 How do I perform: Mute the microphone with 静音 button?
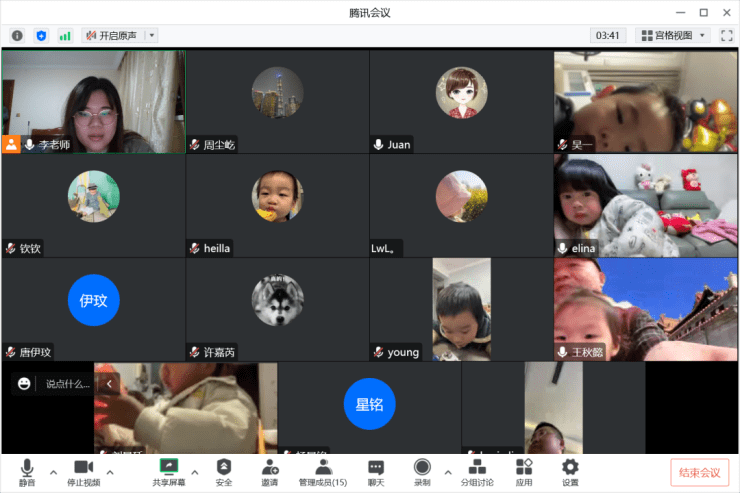point(26,471)
